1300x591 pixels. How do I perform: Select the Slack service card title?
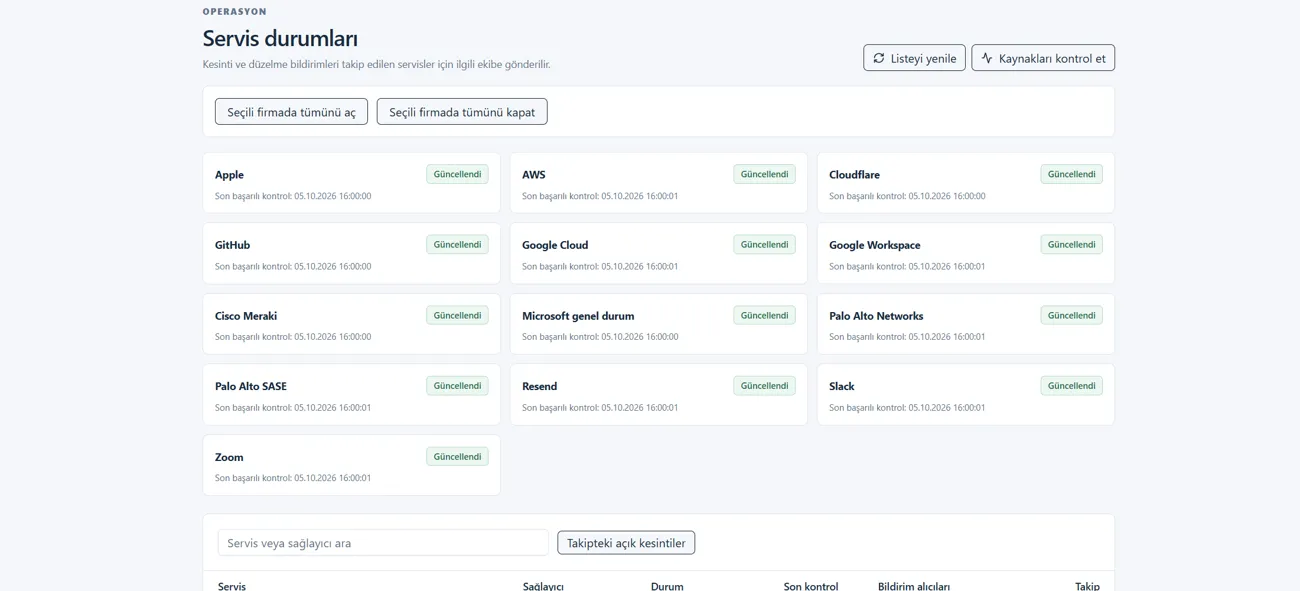point(842,386)
